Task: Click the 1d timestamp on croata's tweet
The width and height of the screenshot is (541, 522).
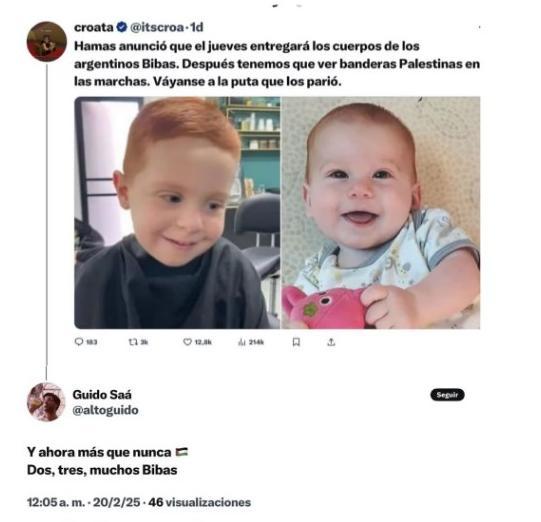Action: point(197,27)
